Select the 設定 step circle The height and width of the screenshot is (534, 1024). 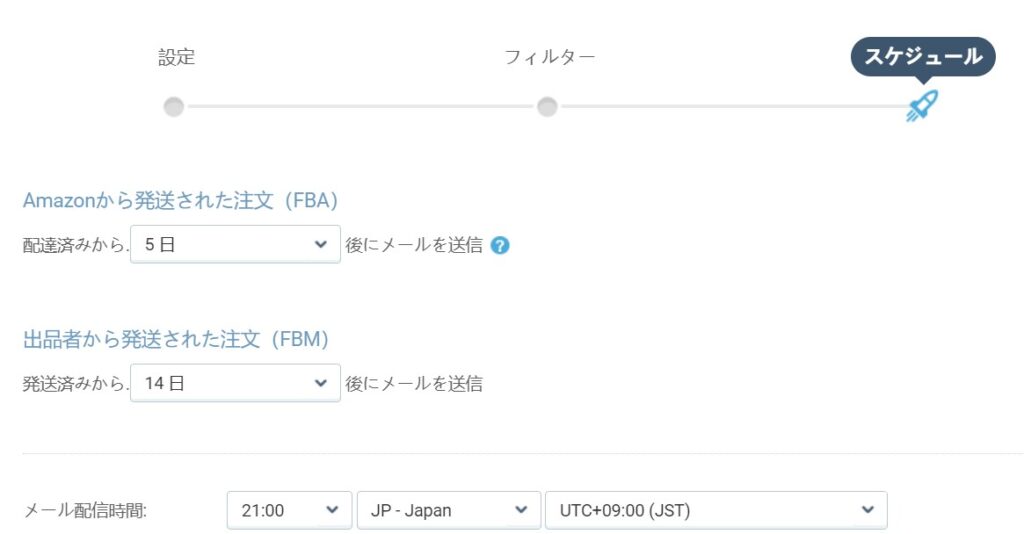pos(174,106)
